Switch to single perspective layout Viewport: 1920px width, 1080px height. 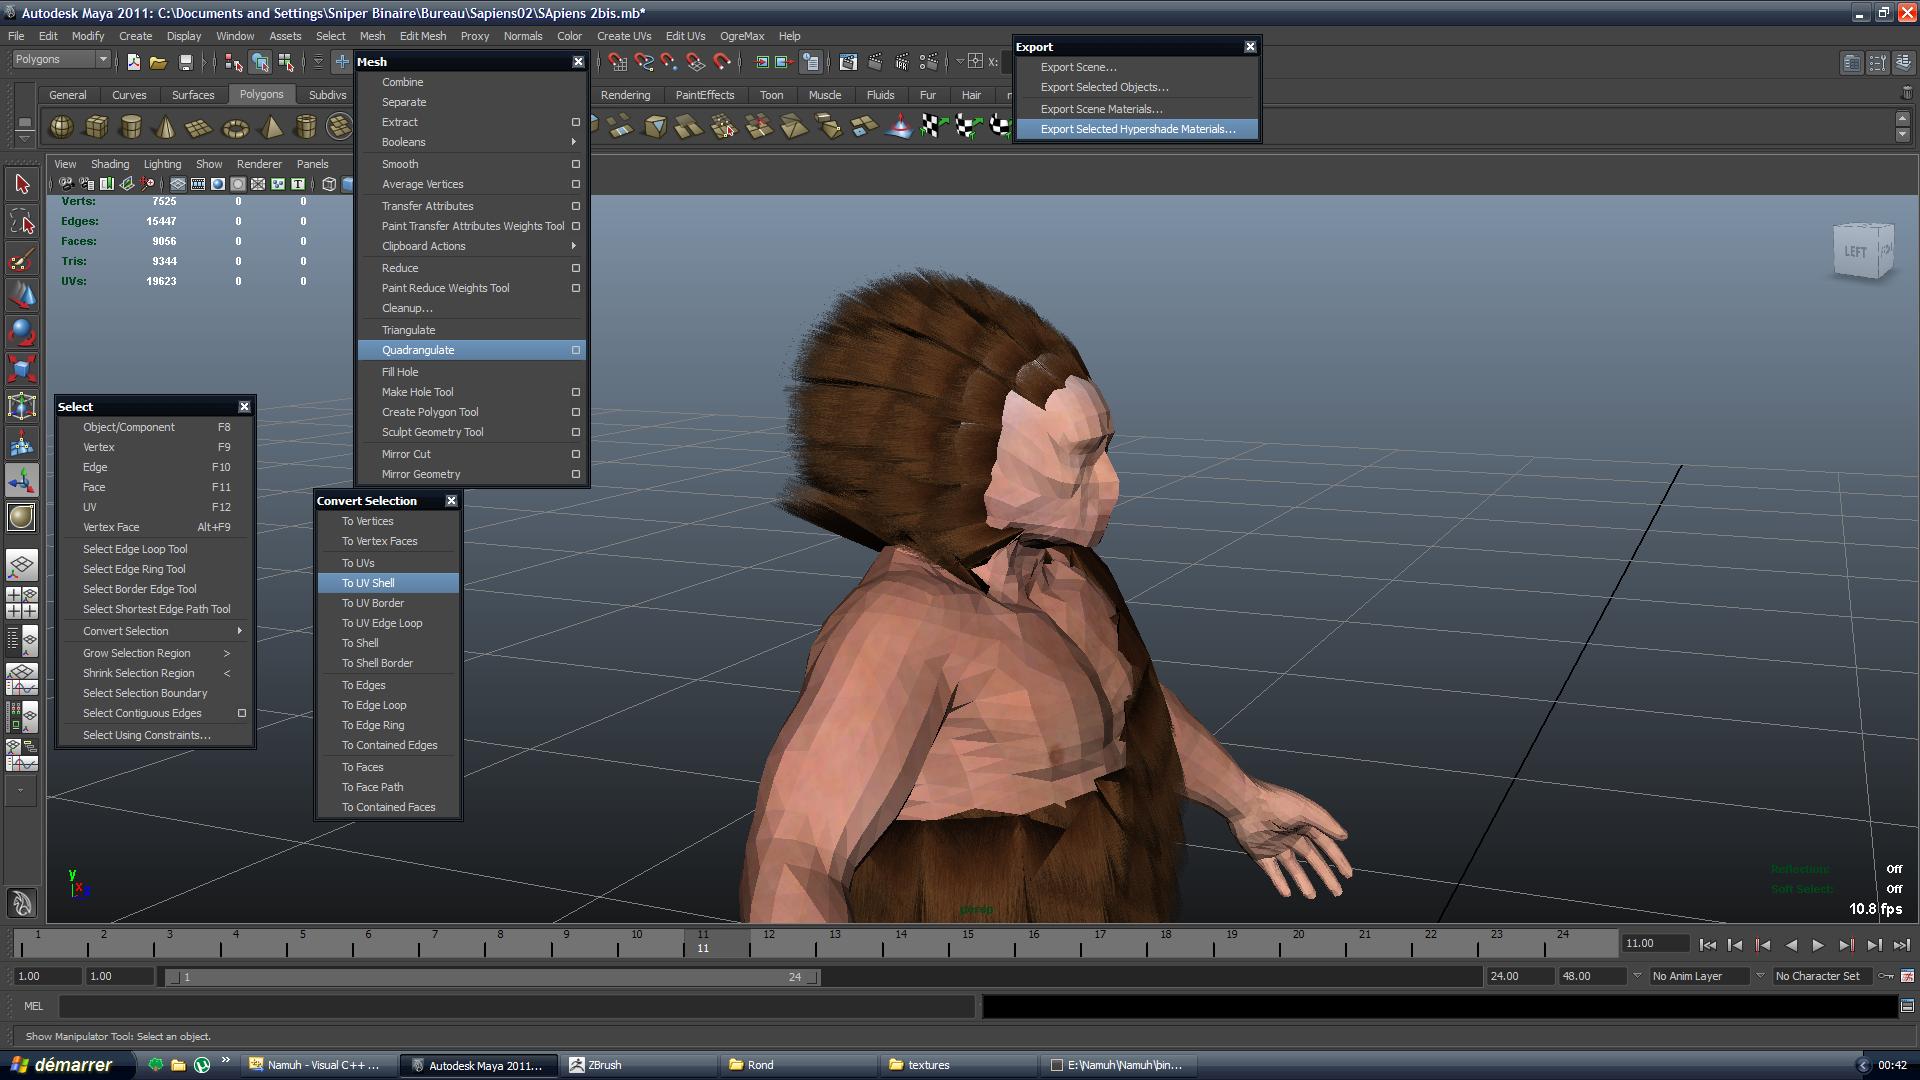click(x=22, y=565)
